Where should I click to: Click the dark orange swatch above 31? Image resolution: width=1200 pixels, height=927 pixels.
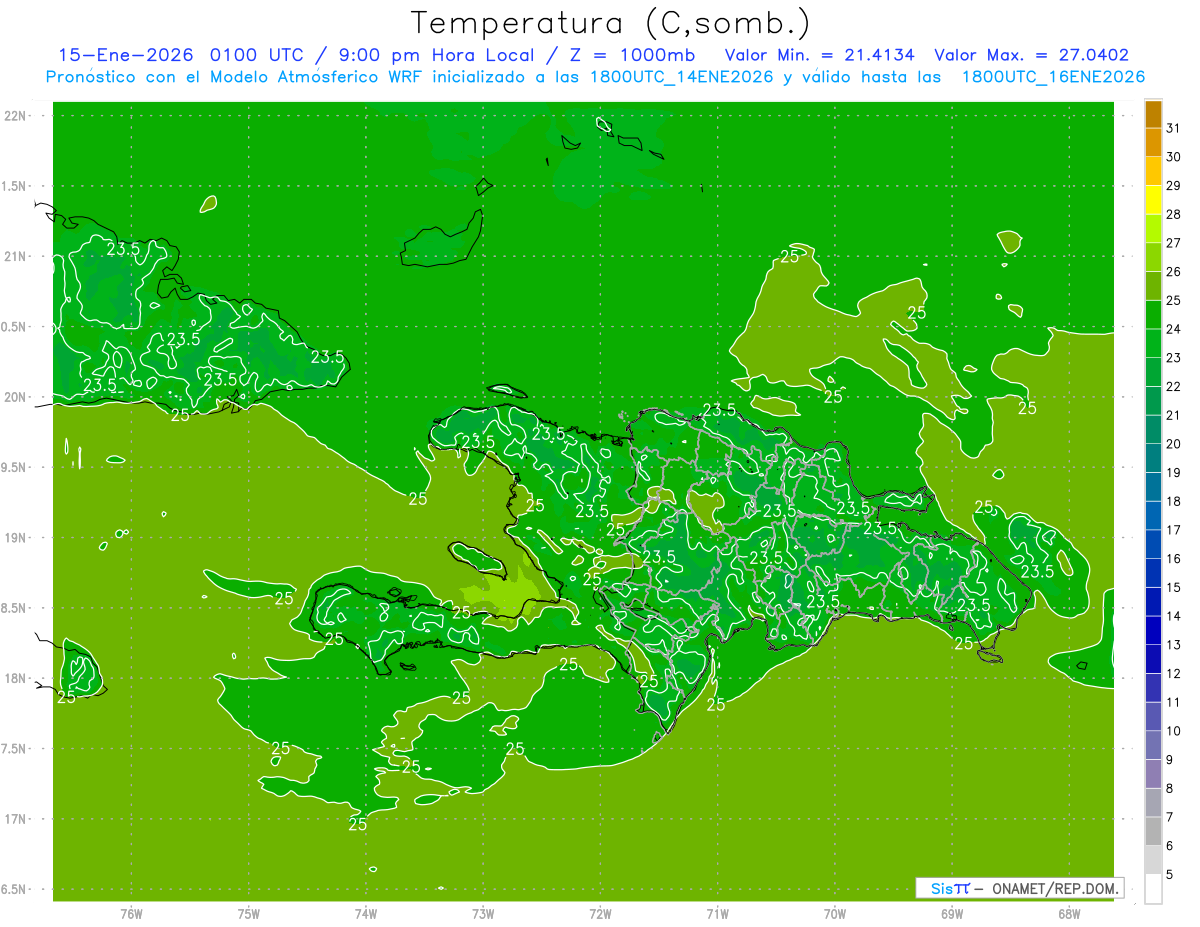pyautogui.click(x=1153, y=114)
